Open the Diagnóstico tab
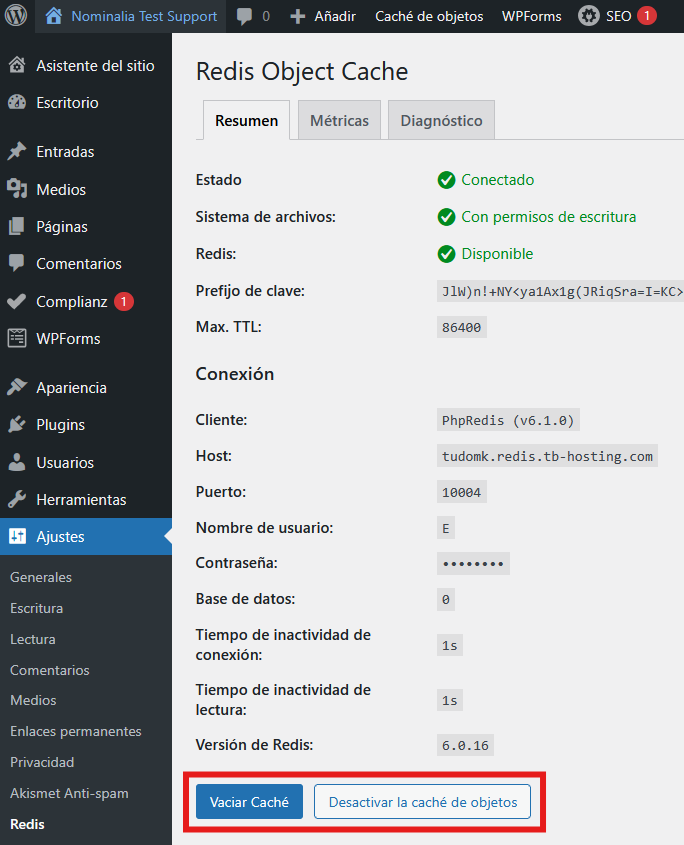The width and height of the screenshot is (684, 845). coord(441,120)
